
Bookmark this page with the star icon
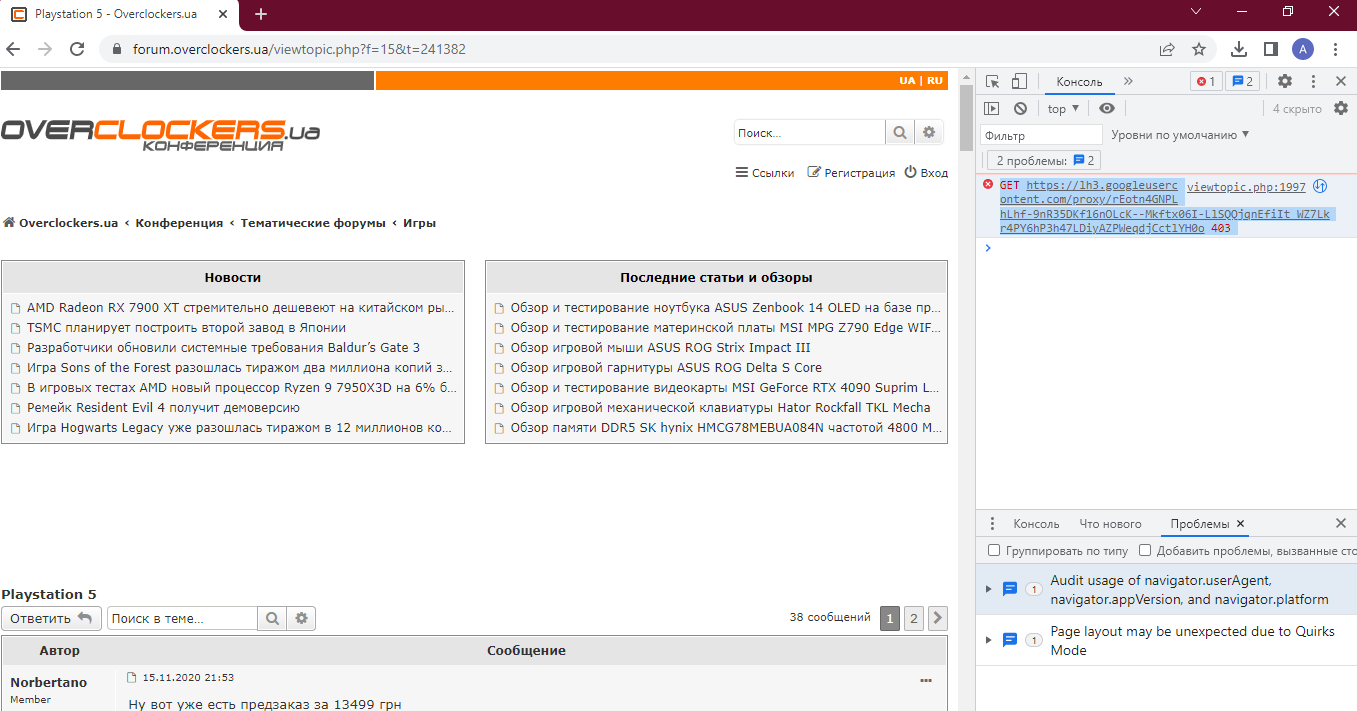(x=1199, y=49)
